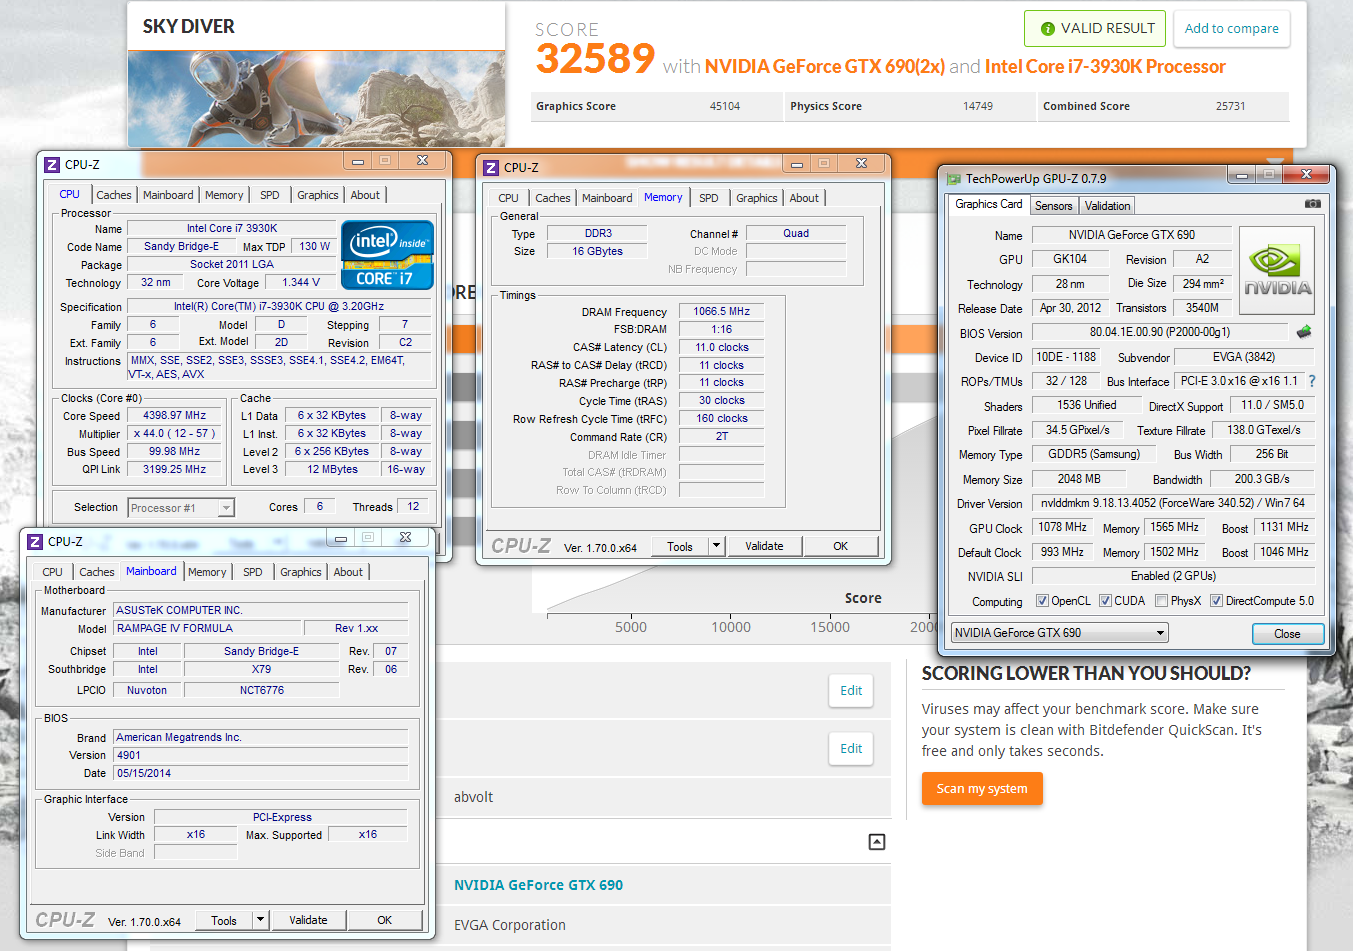Click OK in Mainboard CPU-Z window
This screenshot has width=1353, height=951.
click(x=384, y=920)
